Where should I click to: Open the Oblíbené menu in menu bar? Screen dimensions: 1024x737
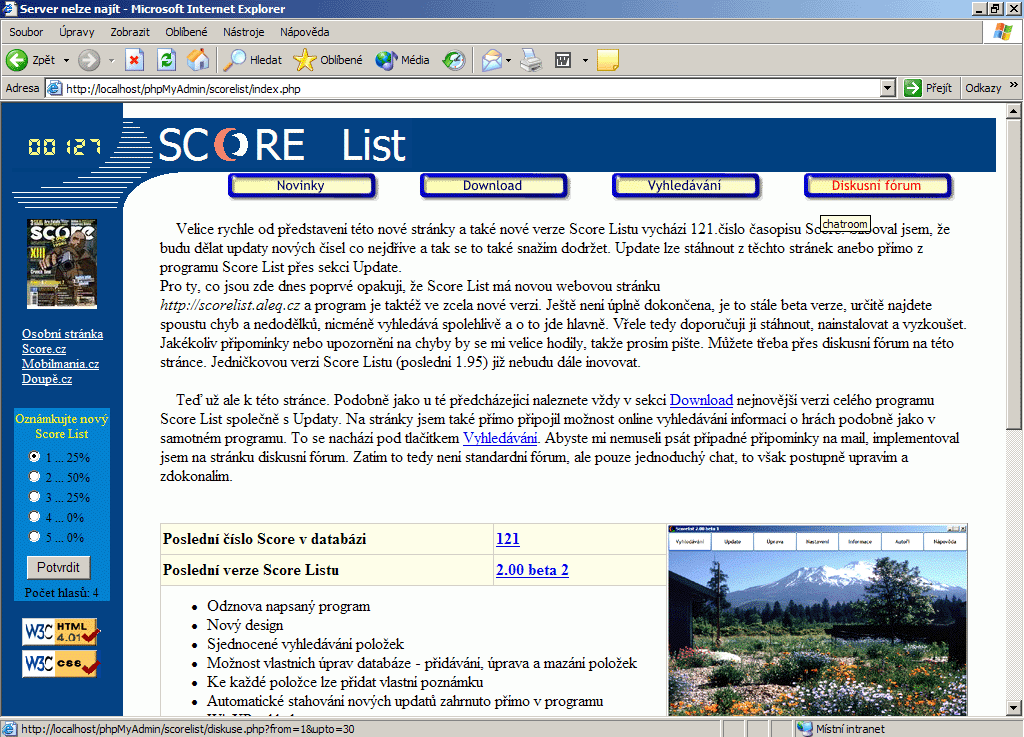pos(186,32)
